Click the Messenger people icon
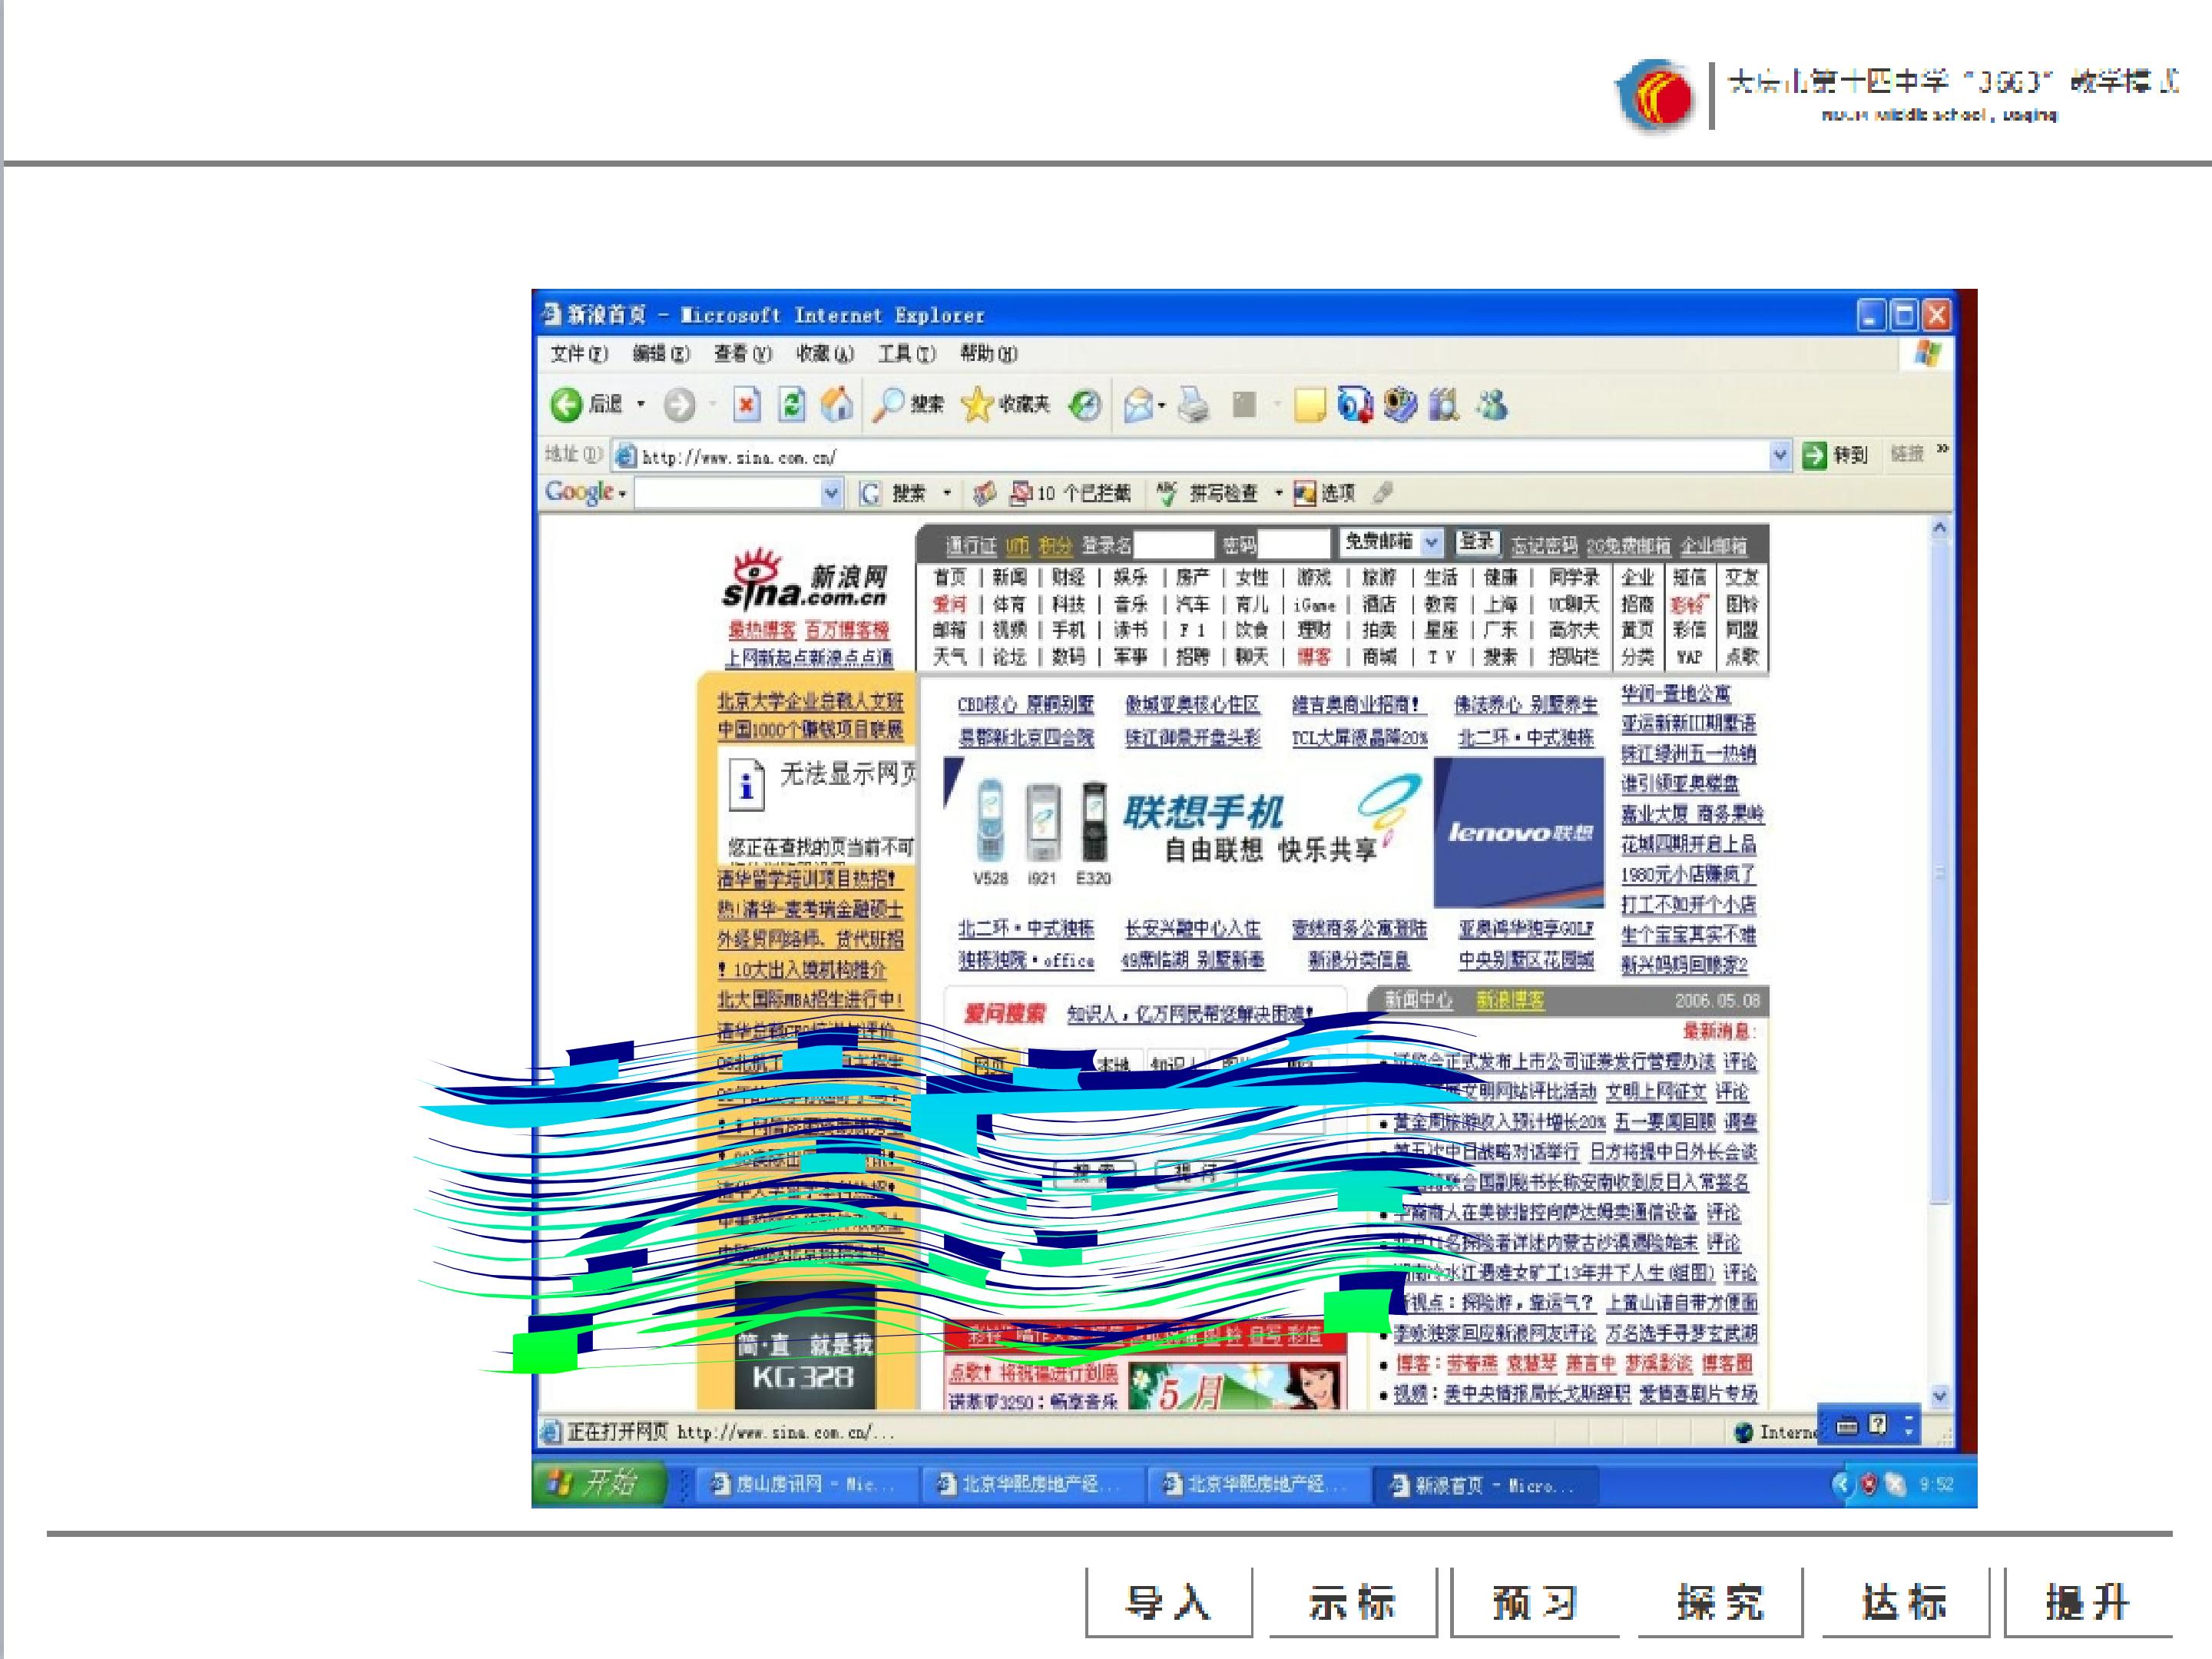Screen dimensions: 2212x1659 [x=1493, y=404]
